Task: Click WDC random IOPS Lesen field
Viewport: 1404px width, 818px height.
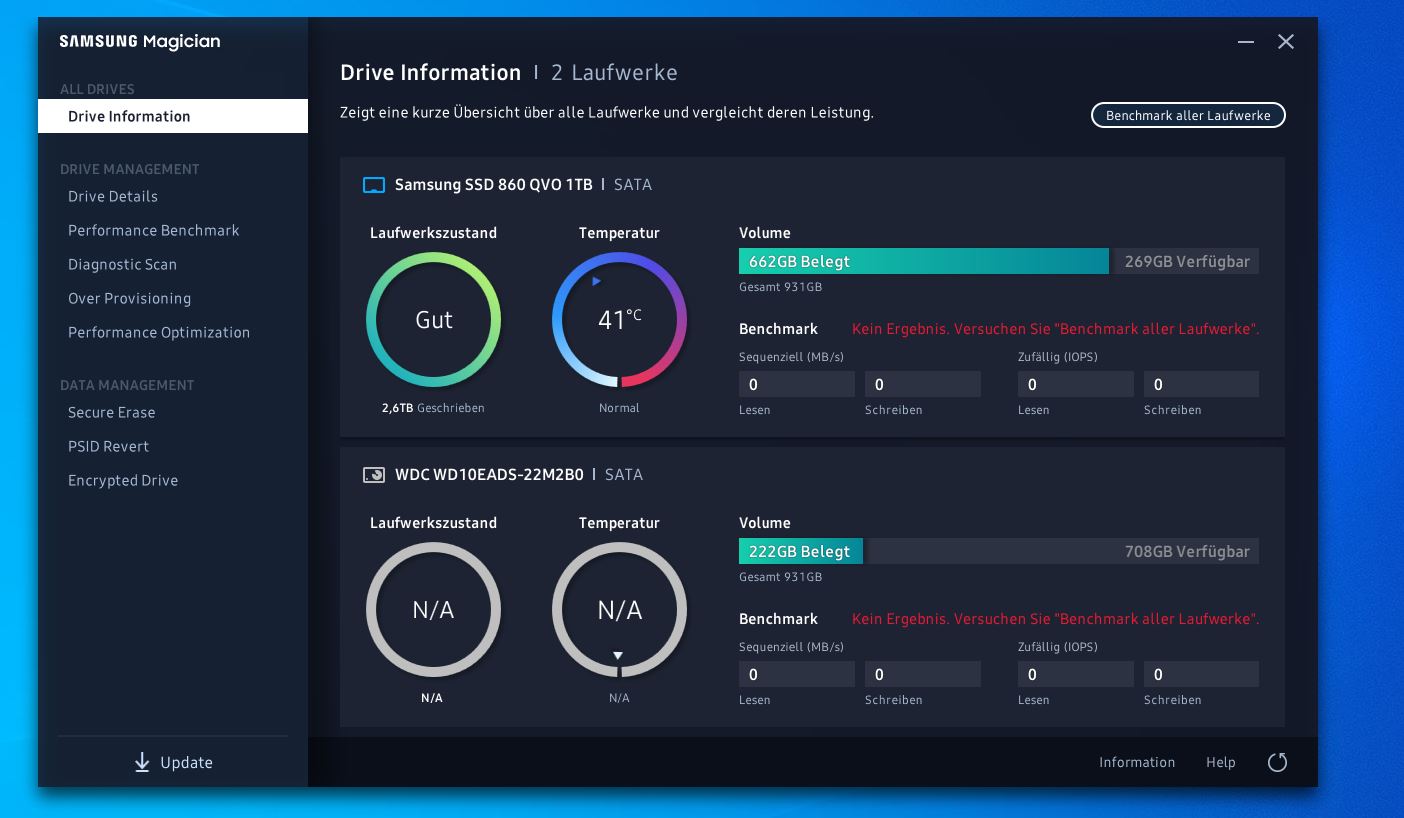Action: [1076, 674]
